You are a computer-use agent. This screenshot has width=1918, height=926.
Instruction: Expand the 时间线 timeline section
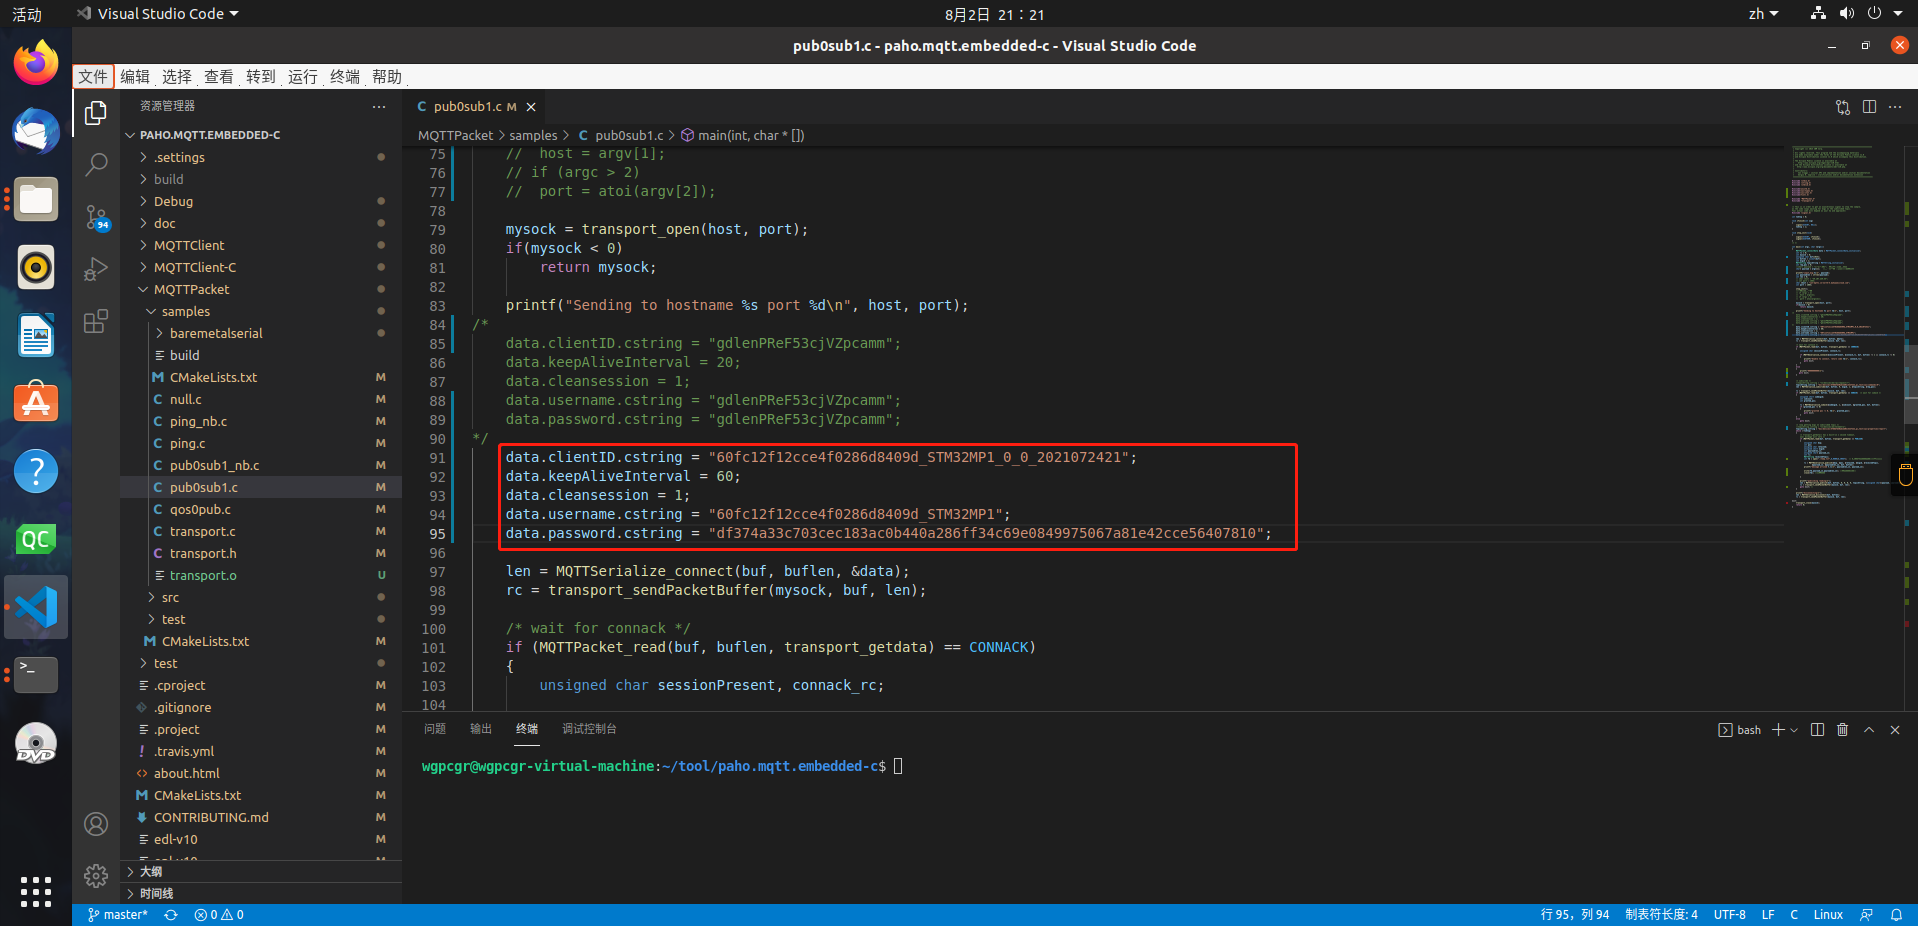(261, 894)
